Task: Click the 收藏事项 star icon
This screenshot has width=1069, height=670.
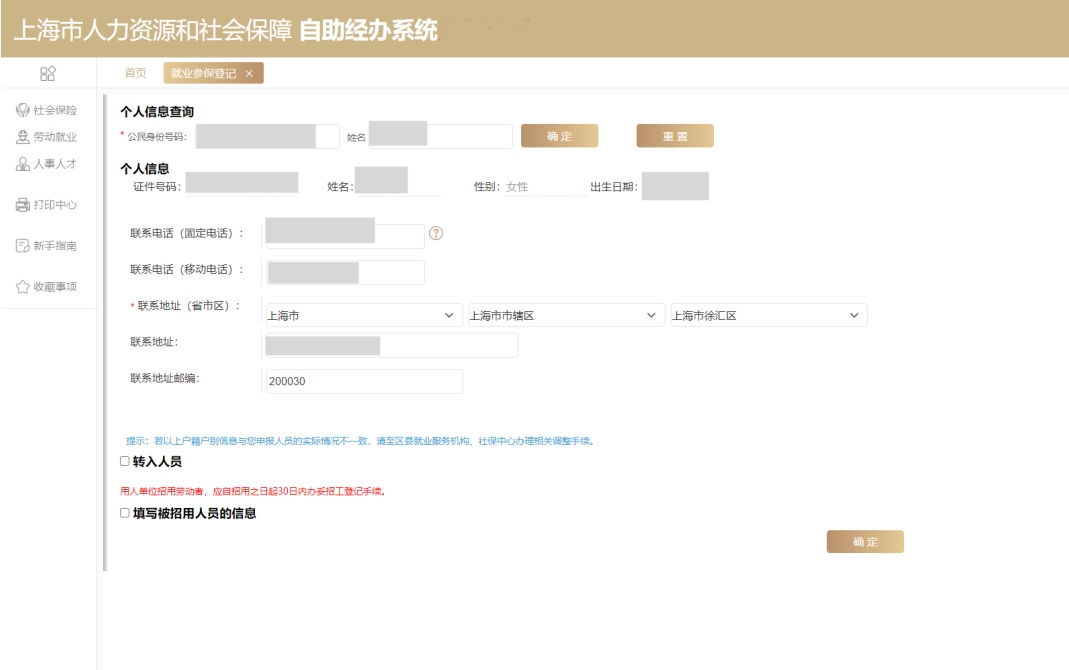Action: [x=23, y=287]
